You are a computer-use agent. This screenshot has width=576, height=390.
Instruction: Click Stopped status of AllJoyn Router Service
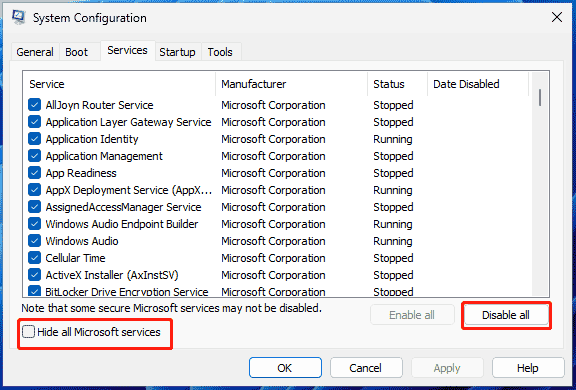(x=393, y=105)
